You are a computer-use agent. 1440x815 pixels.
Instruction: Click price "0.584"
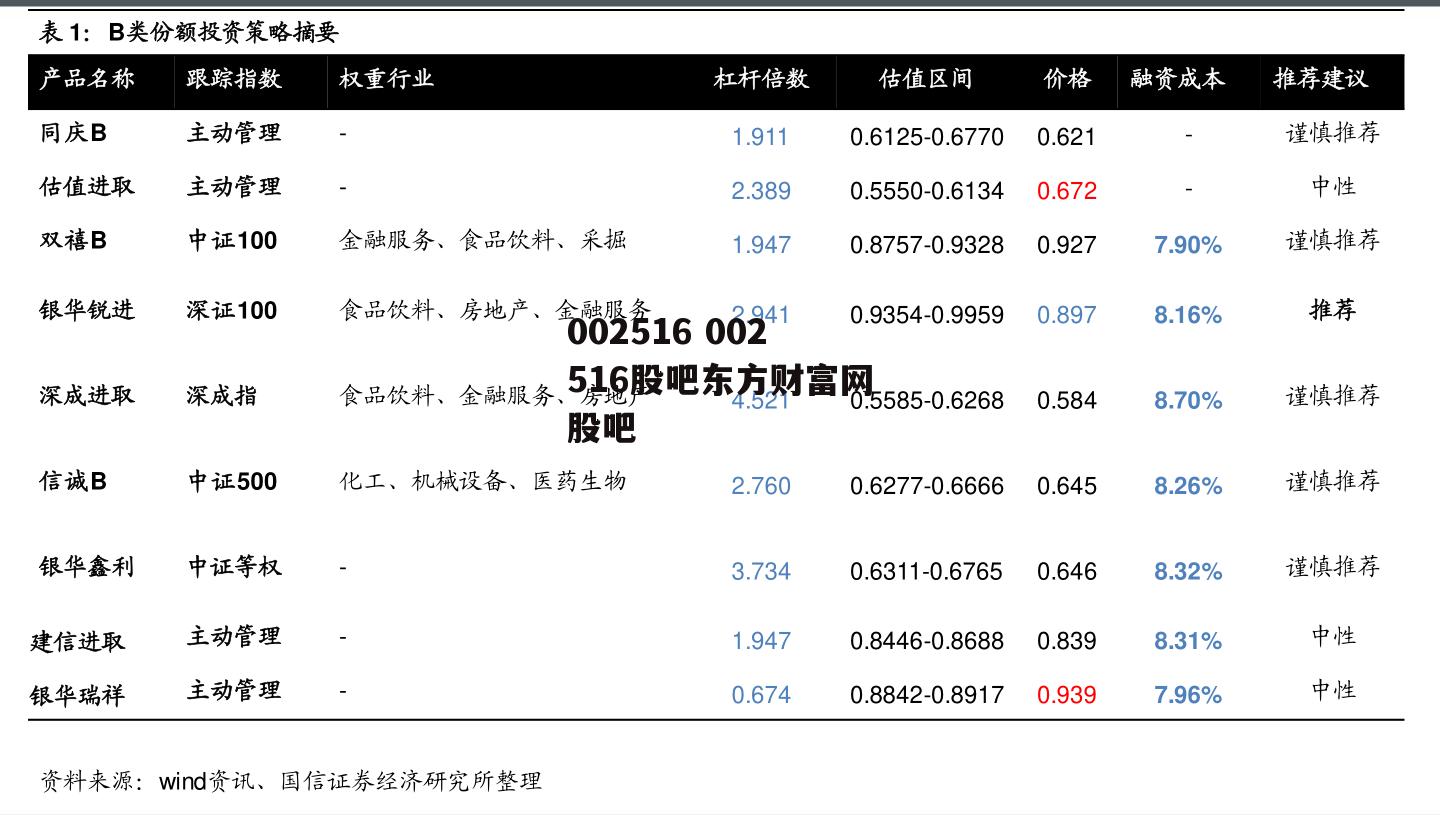click(x=1067, y=400)
